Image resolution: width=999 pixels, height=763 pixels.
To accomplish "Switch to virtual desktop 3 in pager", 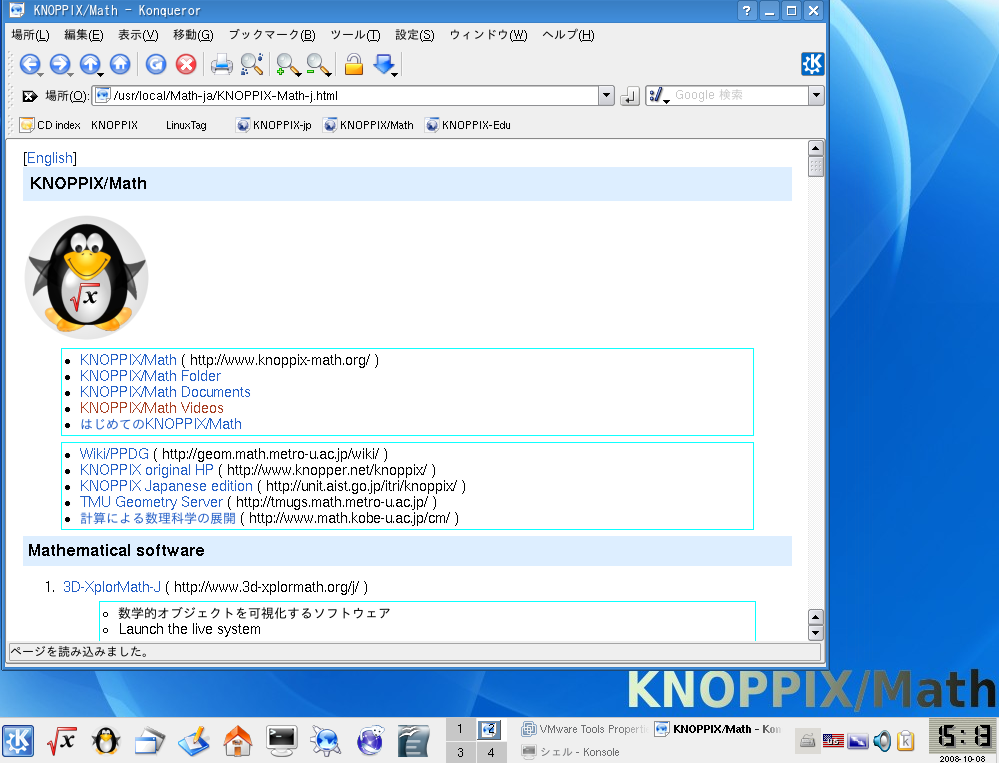I will [461, 752].
